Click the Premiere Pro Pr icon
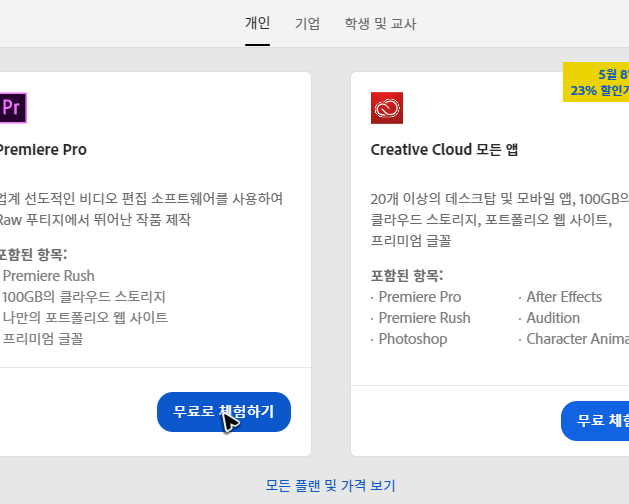Viewport: 629px width, 504px height. click(13, 108)
